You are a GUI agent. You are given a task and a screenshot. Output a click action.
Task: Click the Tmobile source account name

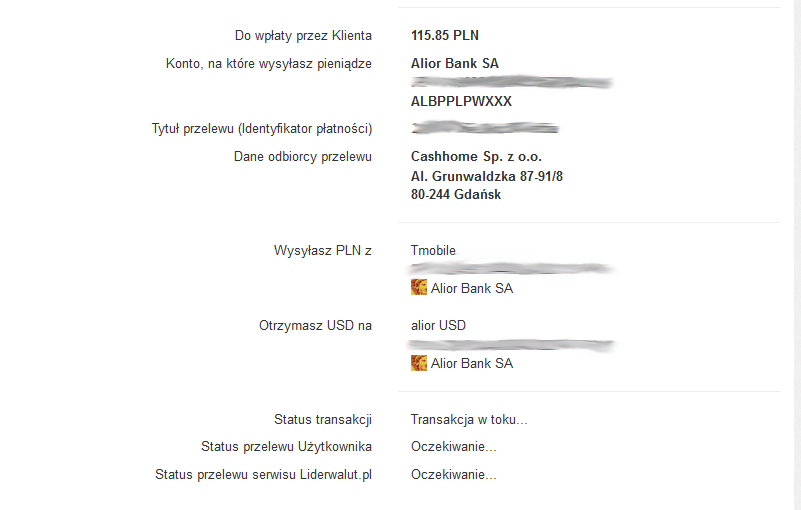pyautogui.click(x=433, y=250)
